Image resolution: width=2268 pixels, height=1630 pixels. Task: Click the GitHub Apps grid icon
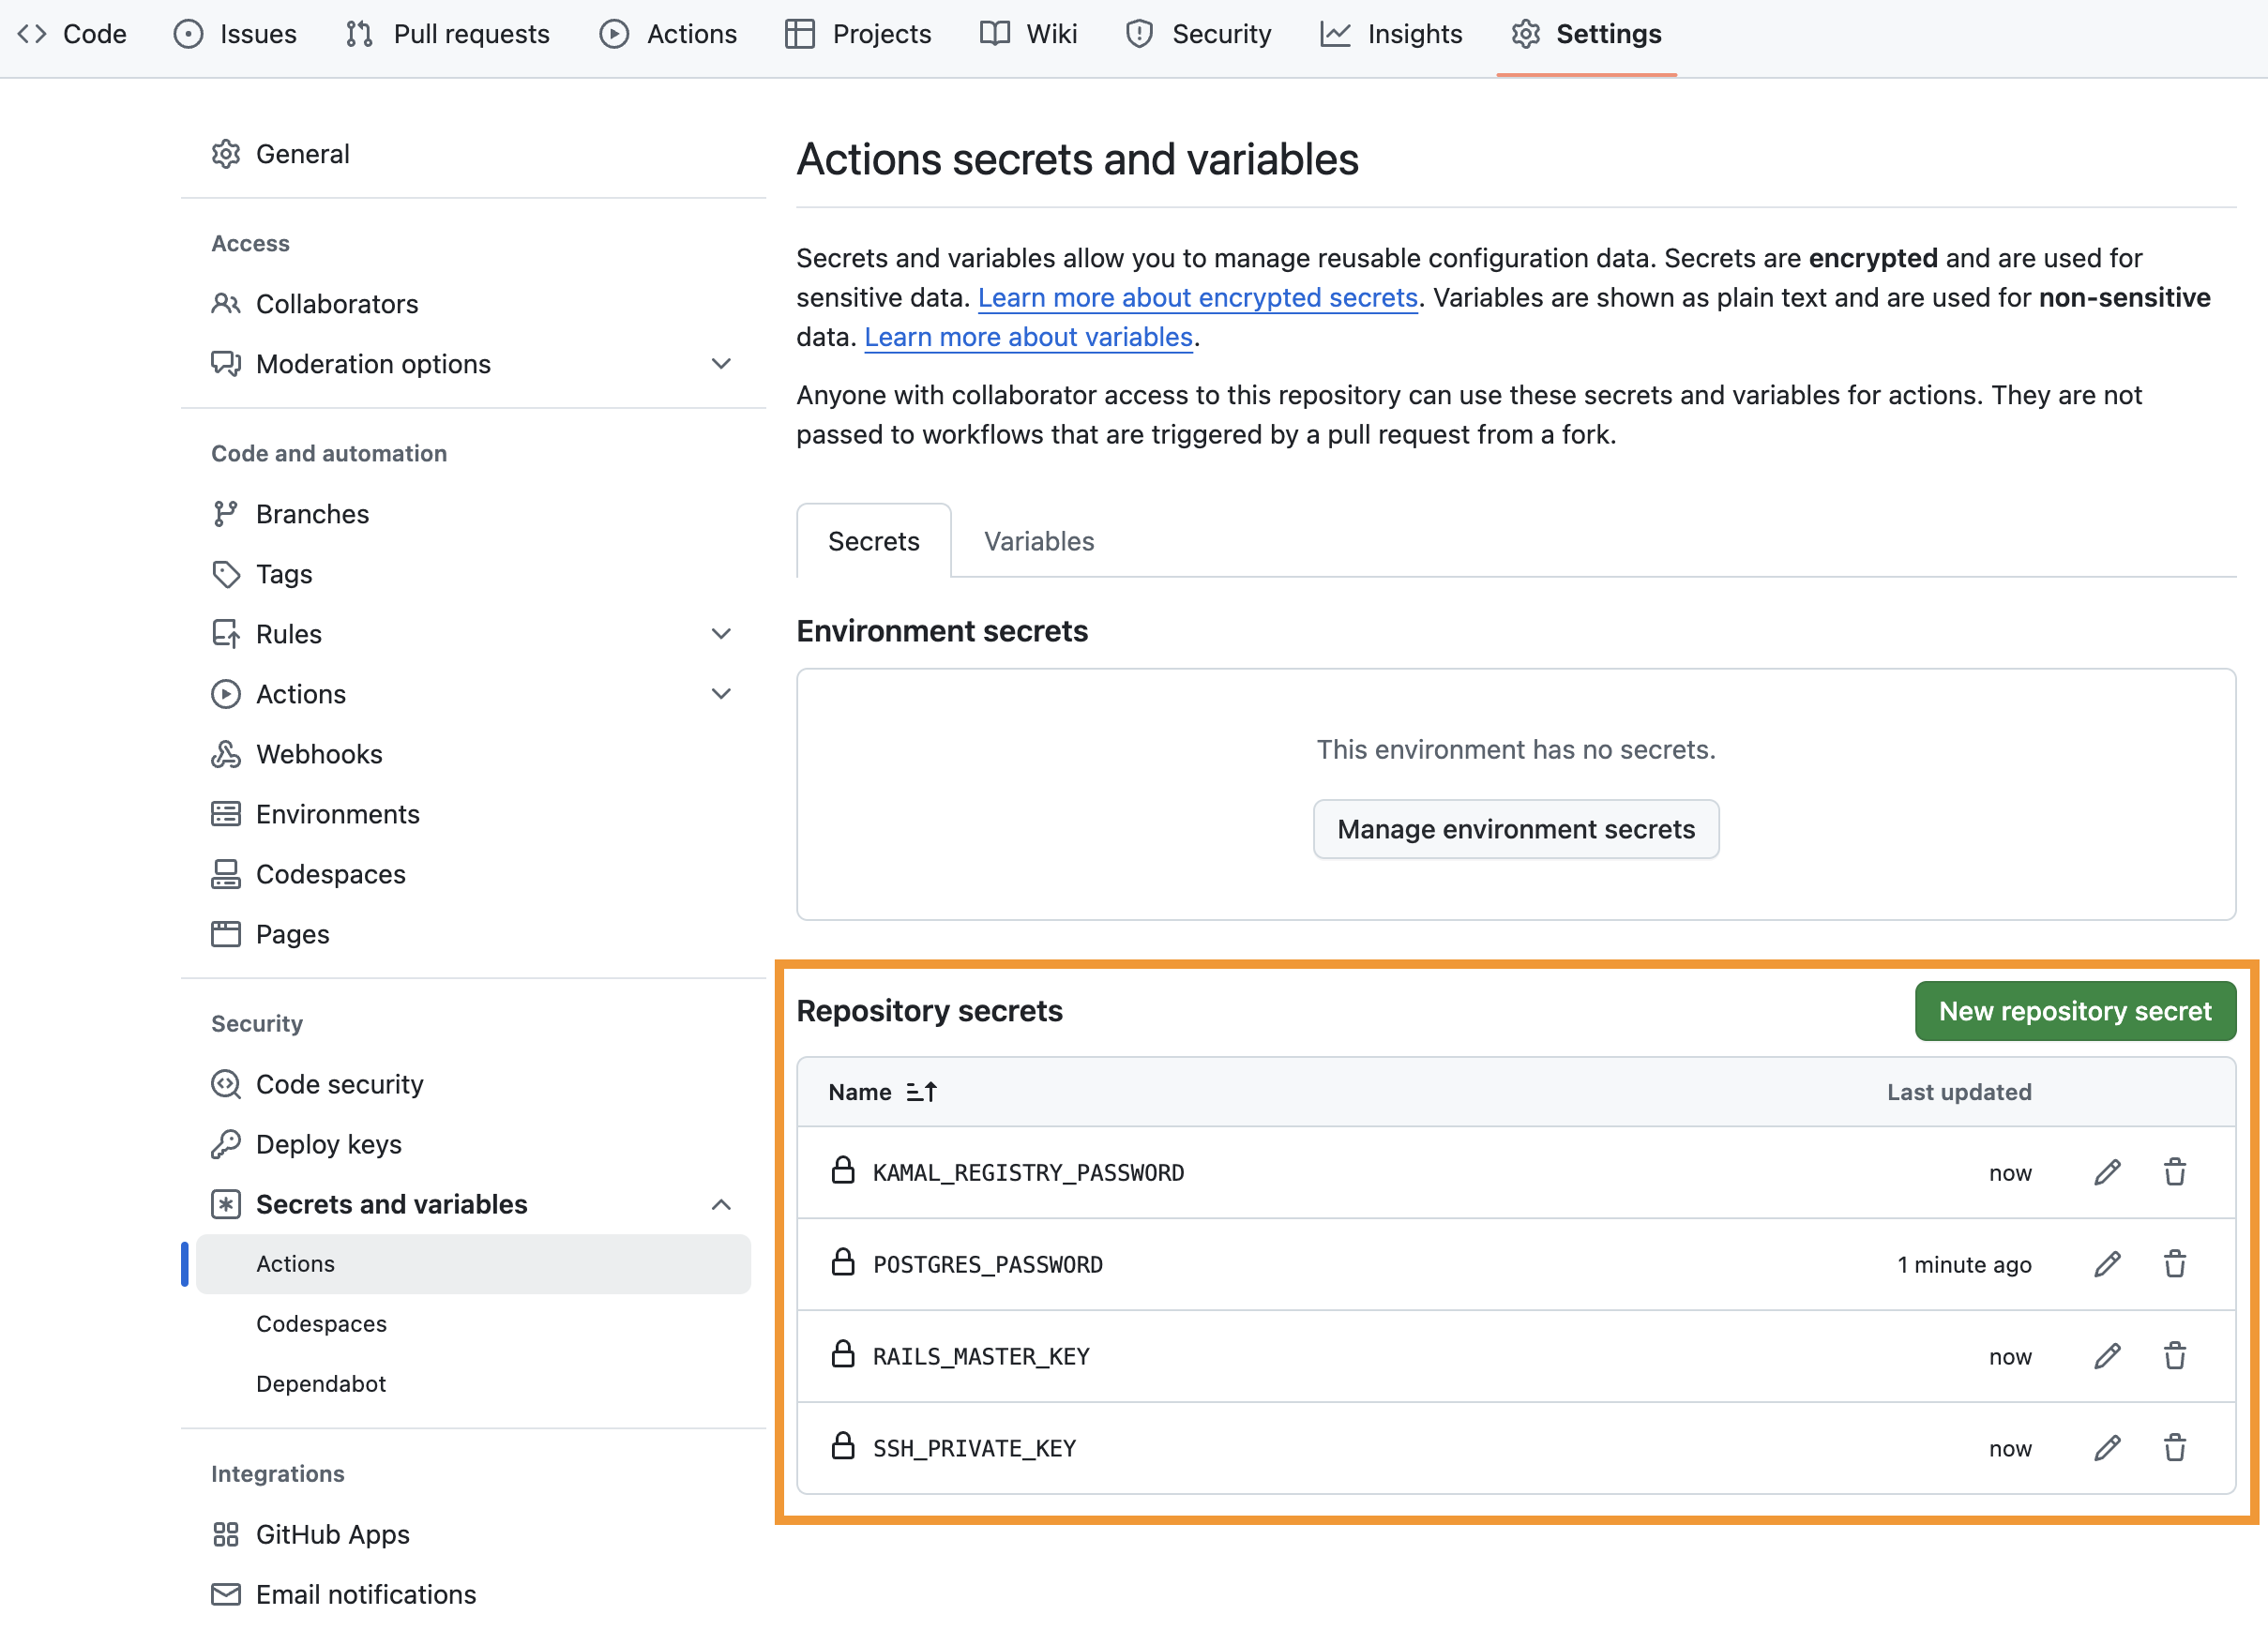tap(226, 1534)
